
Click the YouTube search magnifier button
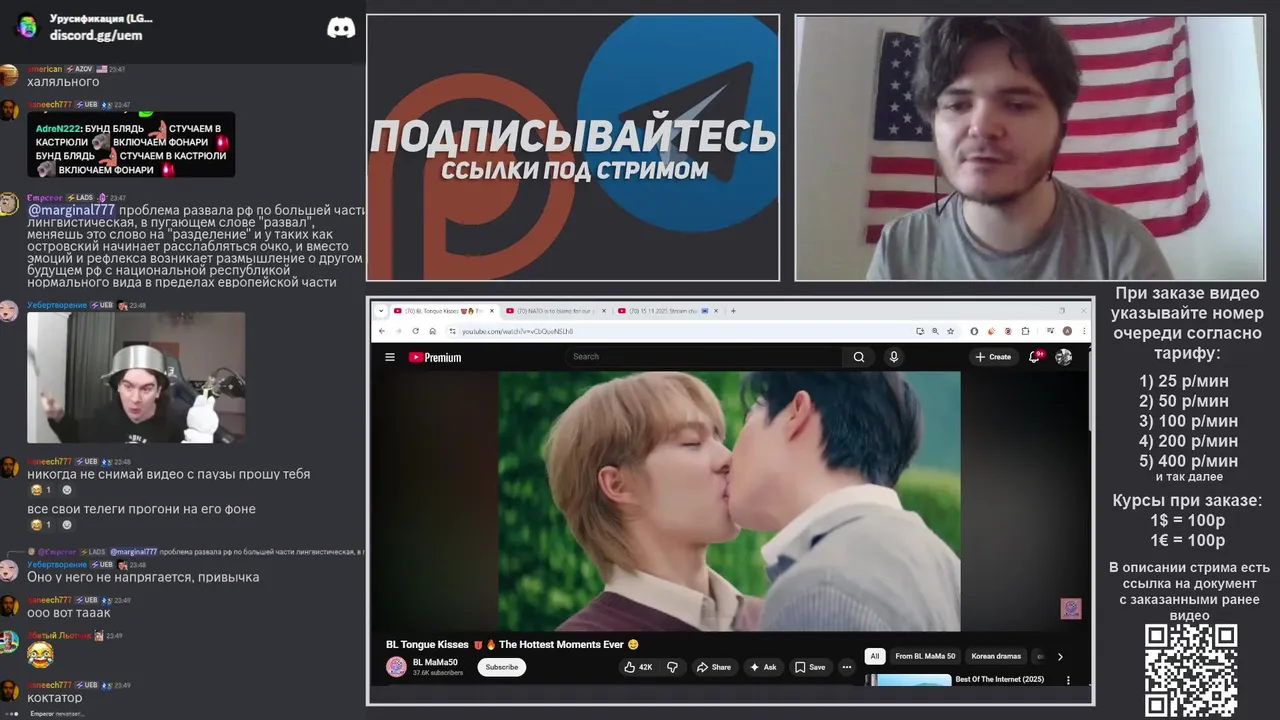click(x=858, y=357)
